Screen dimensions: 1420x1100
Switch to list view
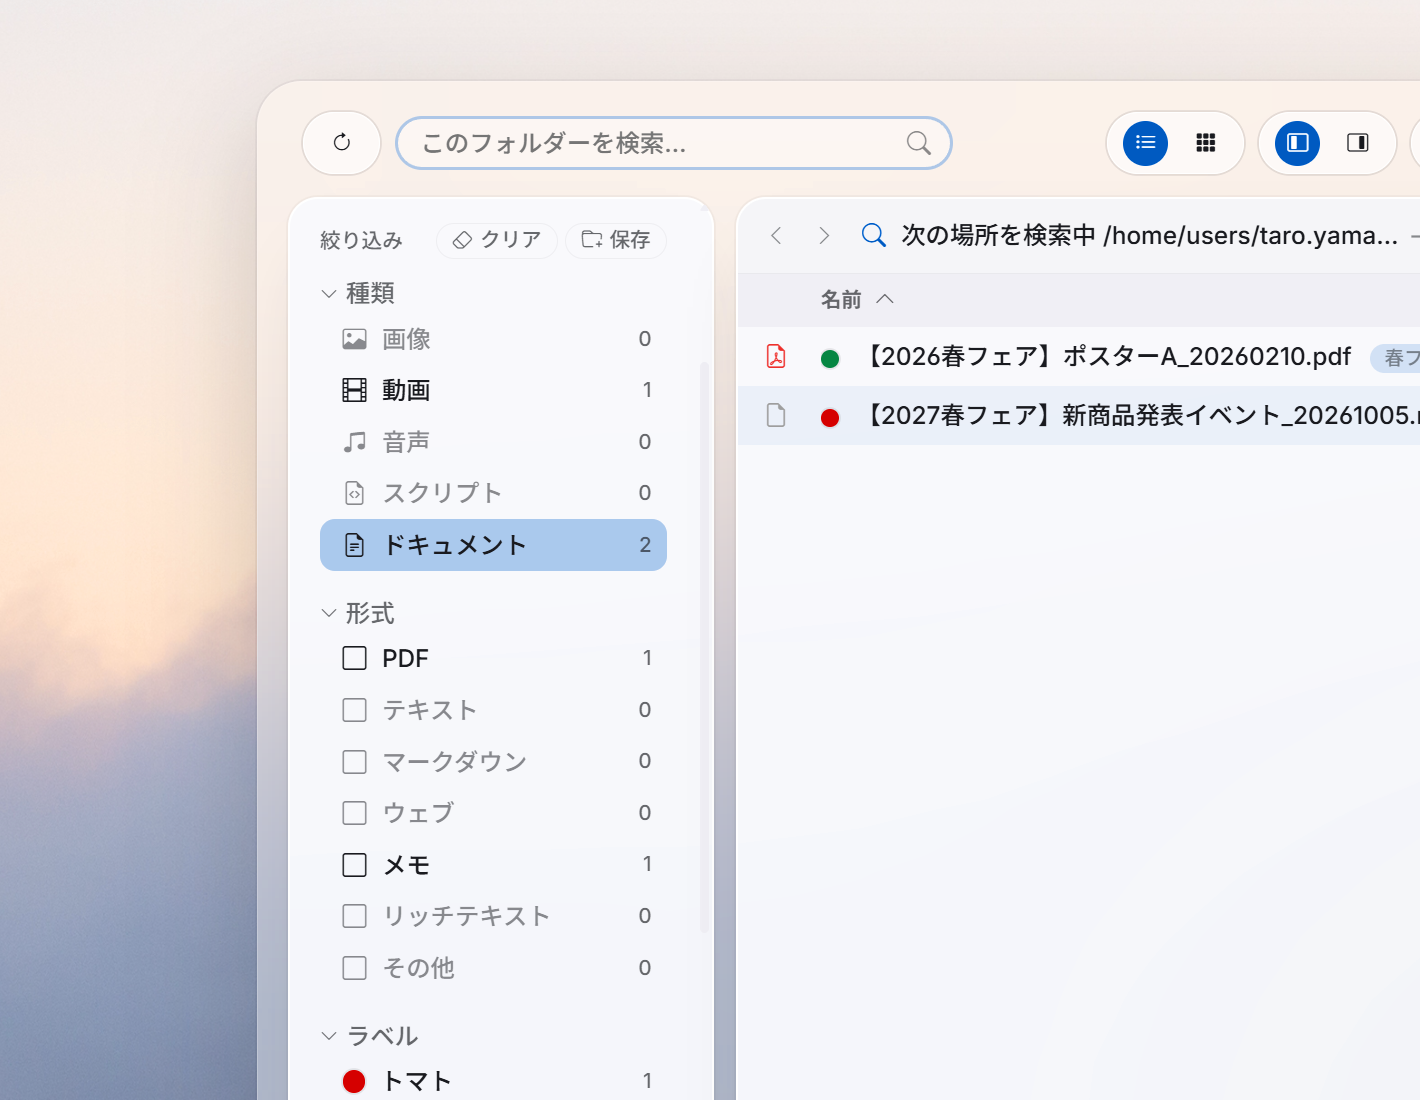[1146, 143]
